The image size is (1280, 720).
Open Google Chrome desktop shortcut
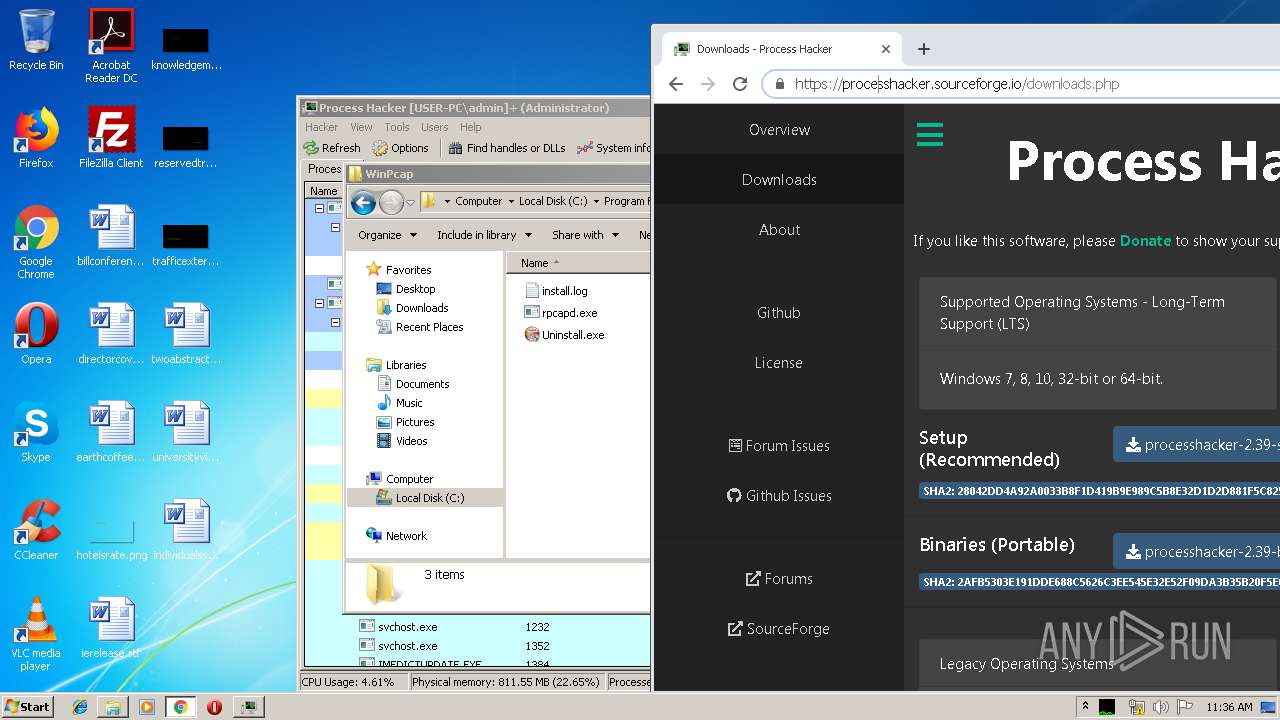pos(36,242)
